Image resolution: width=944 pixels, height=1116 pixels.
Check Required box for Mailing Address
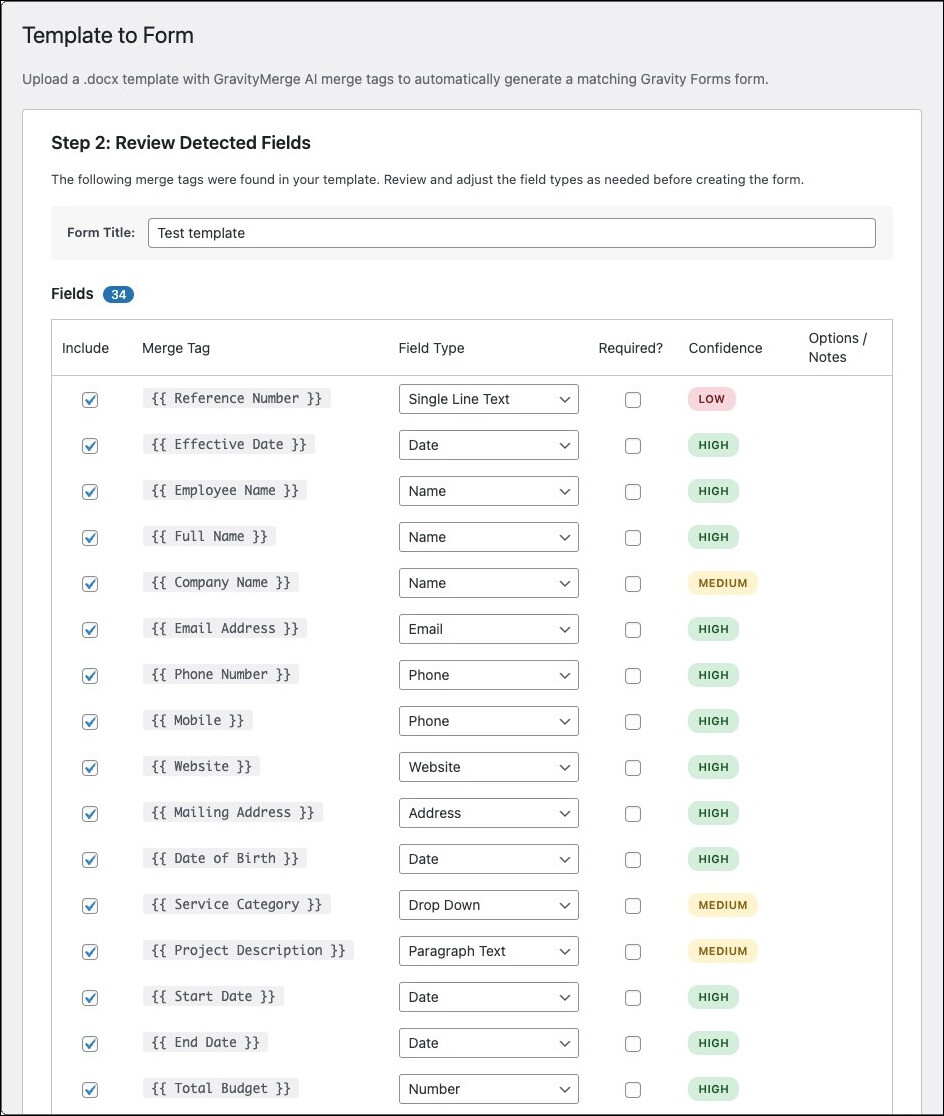633,814
